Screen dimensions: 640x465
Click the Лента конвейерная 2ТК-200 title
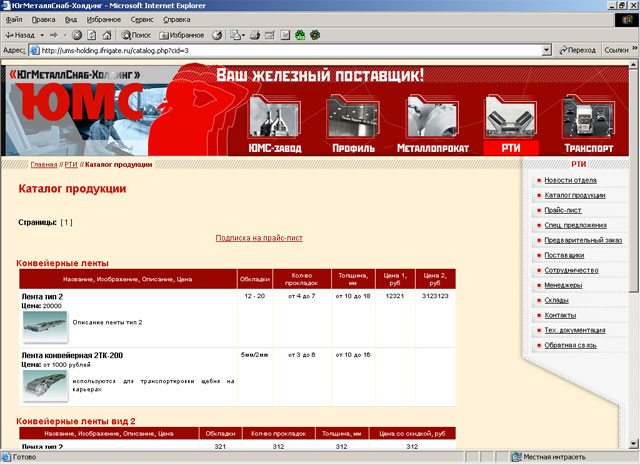(72, 355)
